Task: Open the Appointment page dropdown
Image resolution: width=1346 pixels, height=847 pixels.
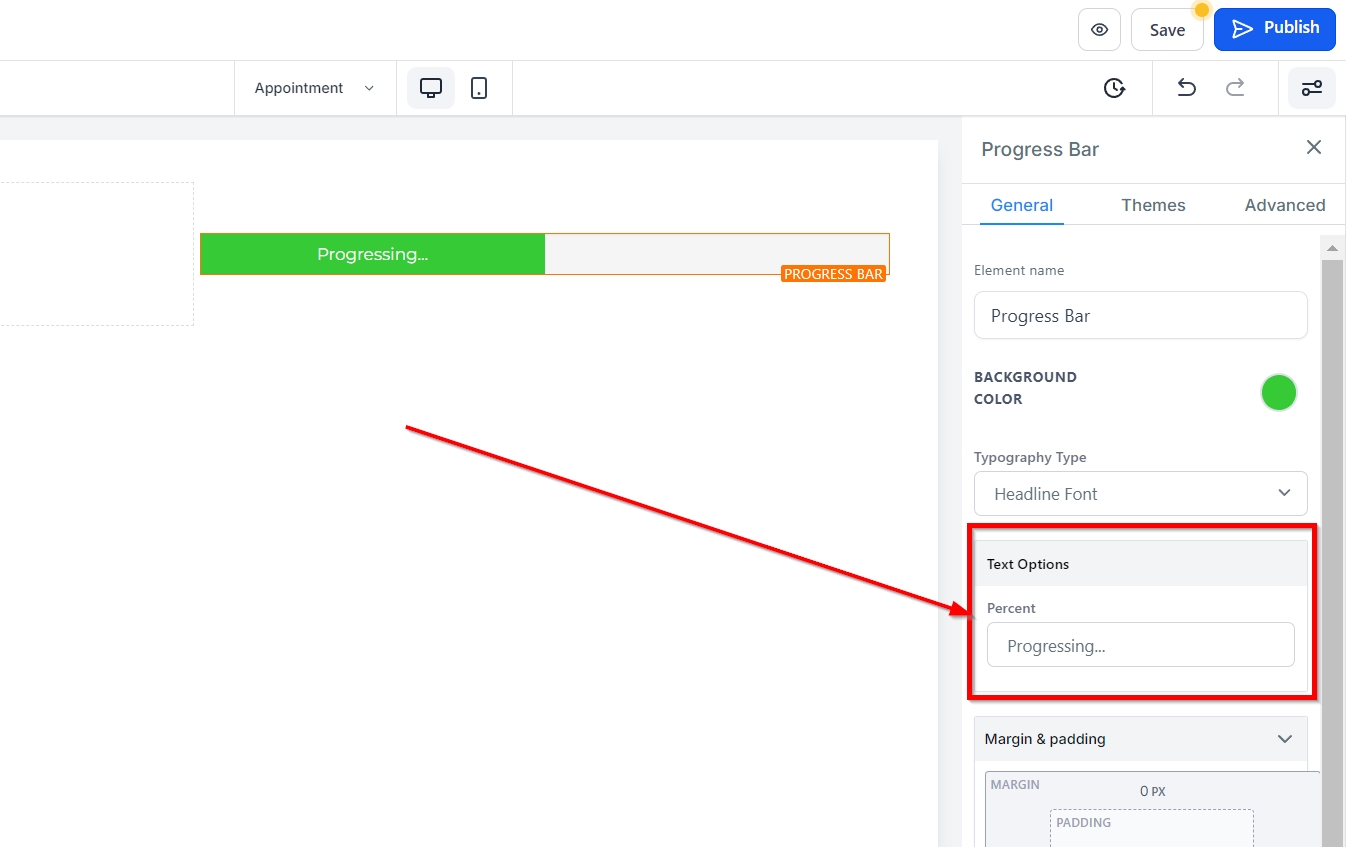Action: pos(314,88)
